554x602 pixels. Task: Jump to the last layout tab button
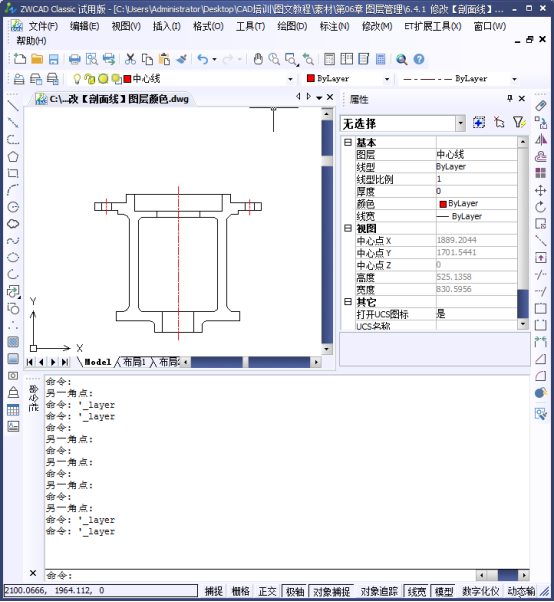(65, 362)
